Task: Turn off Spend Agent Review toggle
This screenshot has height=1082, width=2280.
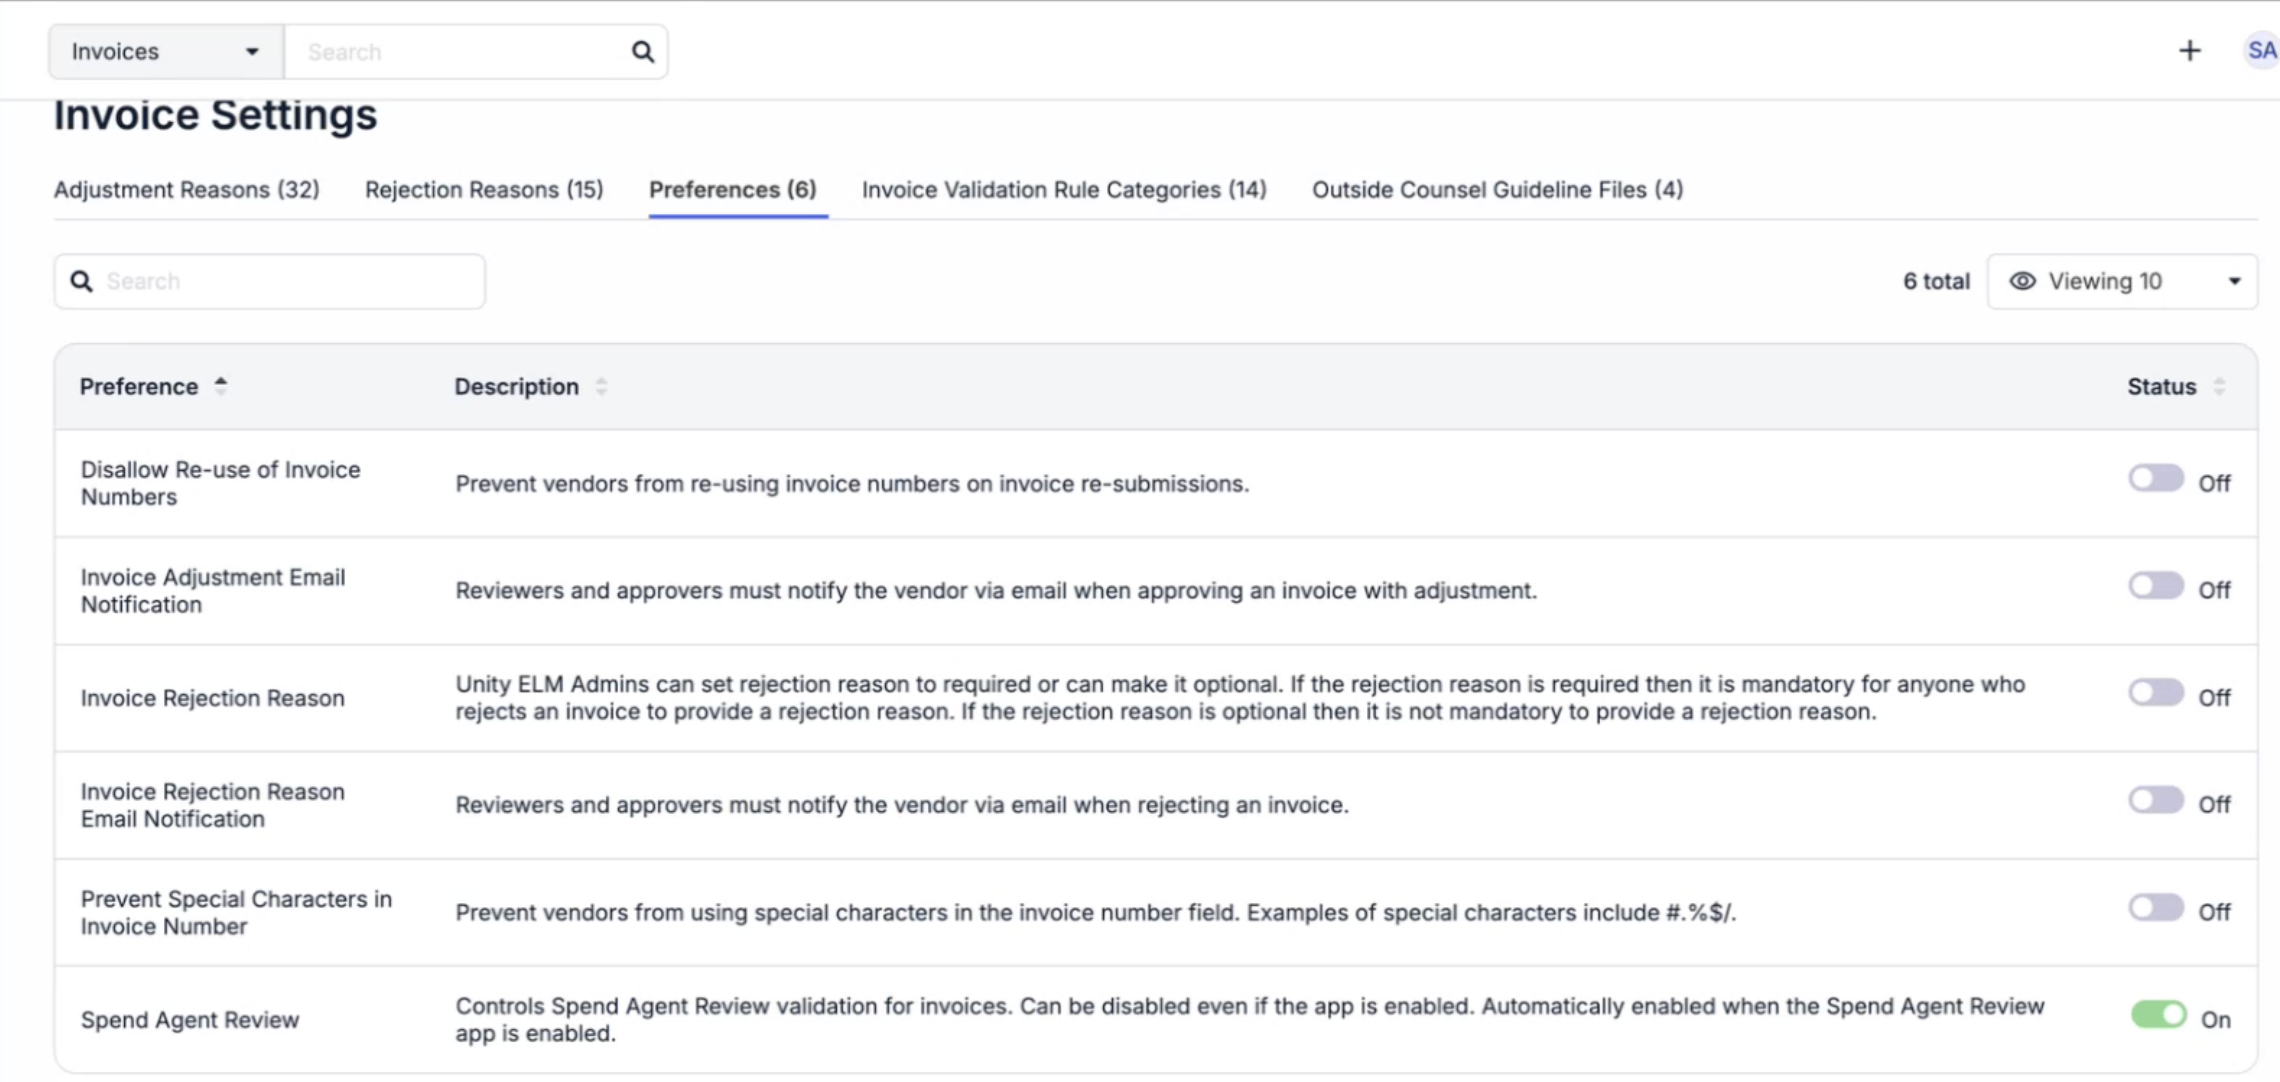Action: pos(2158,1015)
